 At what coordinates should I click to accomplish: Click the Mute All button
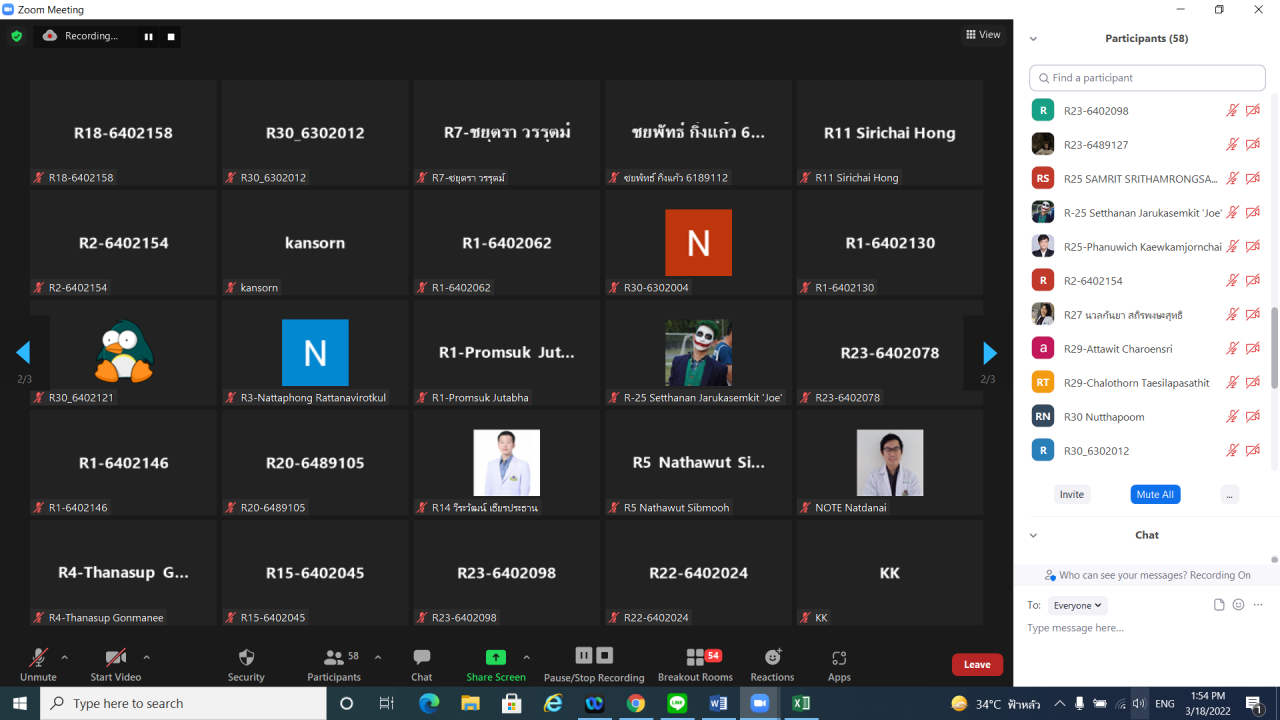coord(1155,495)
